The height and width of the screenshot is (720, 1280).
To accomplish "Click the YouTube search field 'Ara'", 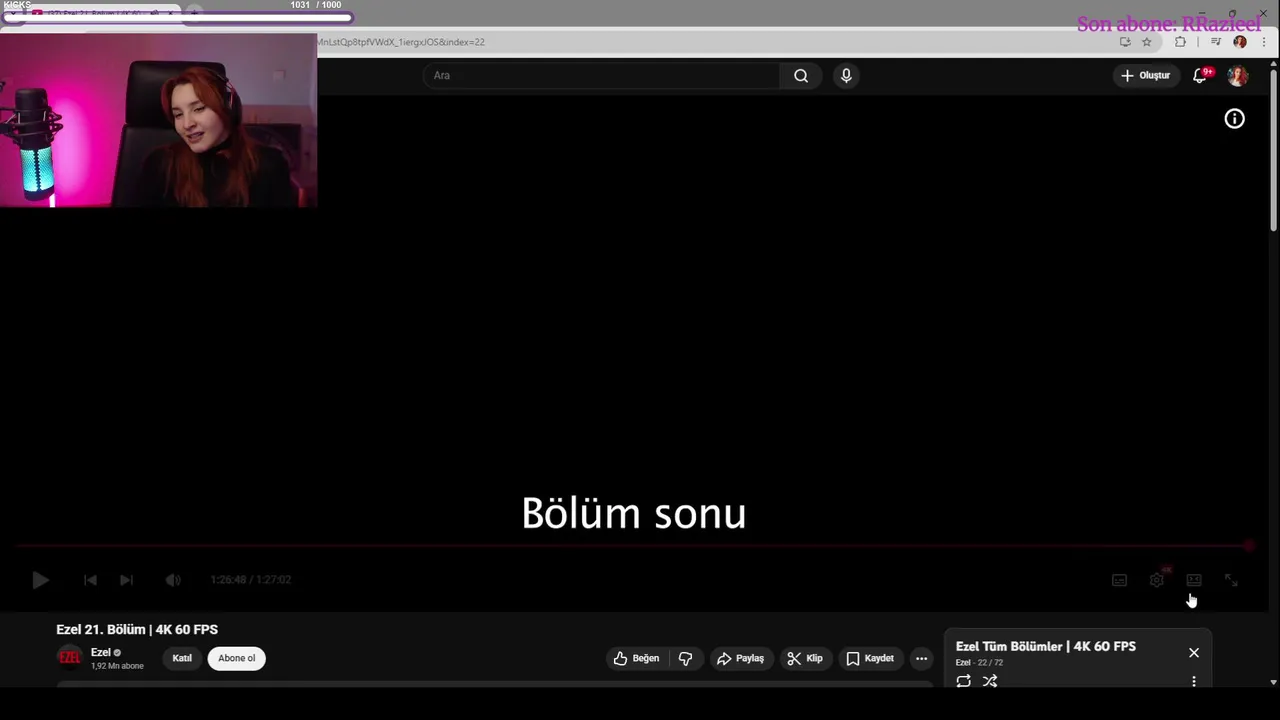I will 601,75.
